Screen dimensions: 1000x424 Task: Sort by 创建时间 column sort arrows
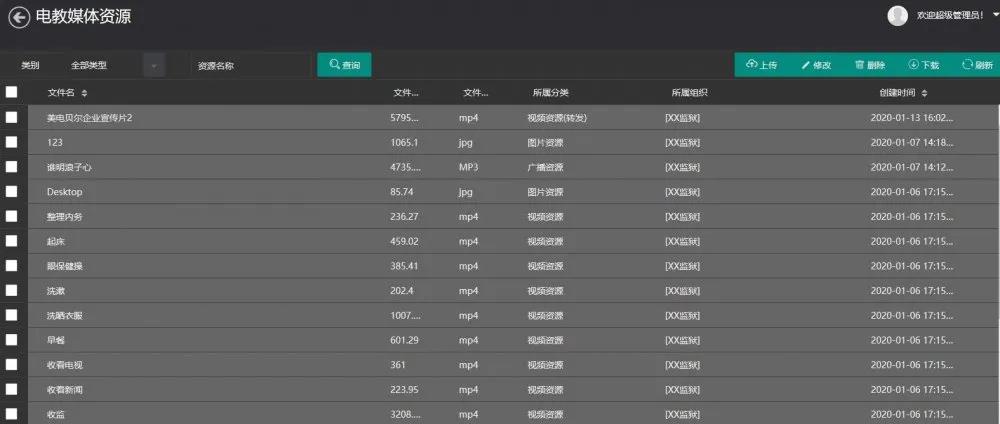coord(924,93)
